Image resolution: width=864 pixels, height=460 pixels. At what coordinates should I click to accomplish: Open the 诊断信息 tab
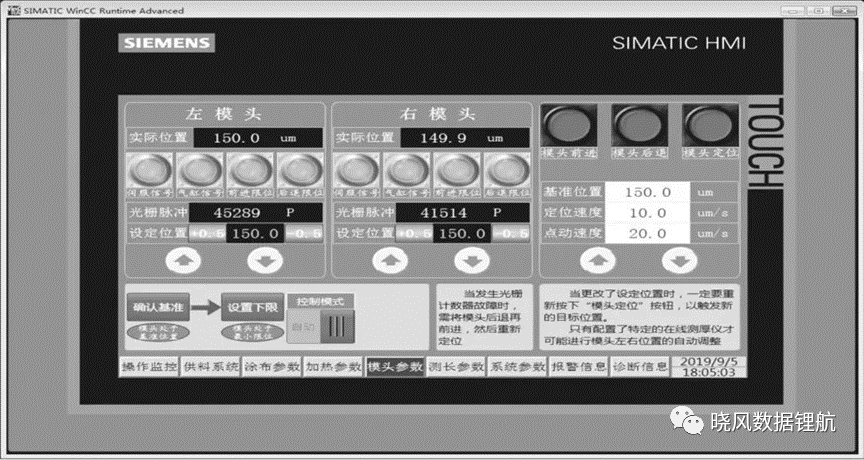coord(640,367)
